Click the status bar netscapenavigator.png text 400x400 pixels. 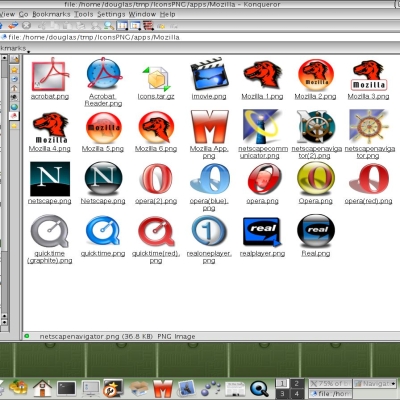tap(79, 337)
